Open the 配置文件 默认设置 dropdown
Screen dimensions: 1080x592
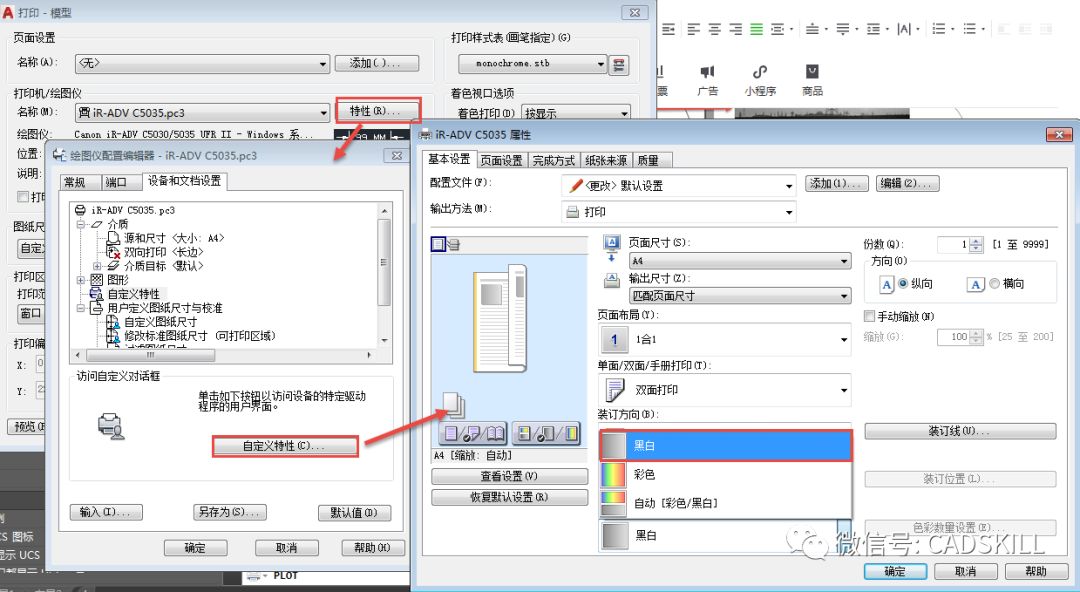pyautogui.click(x=679, y=185)
